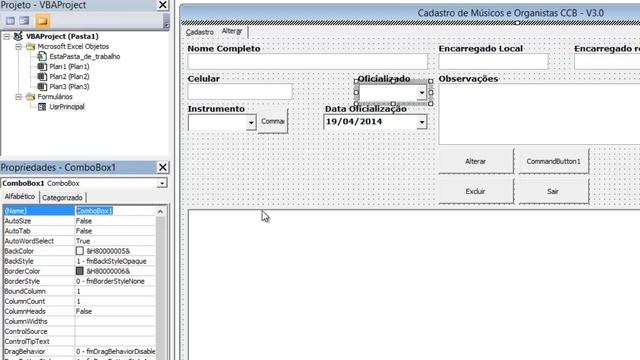Select the ColumnCount property row
640x360 pixels.
pyautogui.click(x=80, y=301)
